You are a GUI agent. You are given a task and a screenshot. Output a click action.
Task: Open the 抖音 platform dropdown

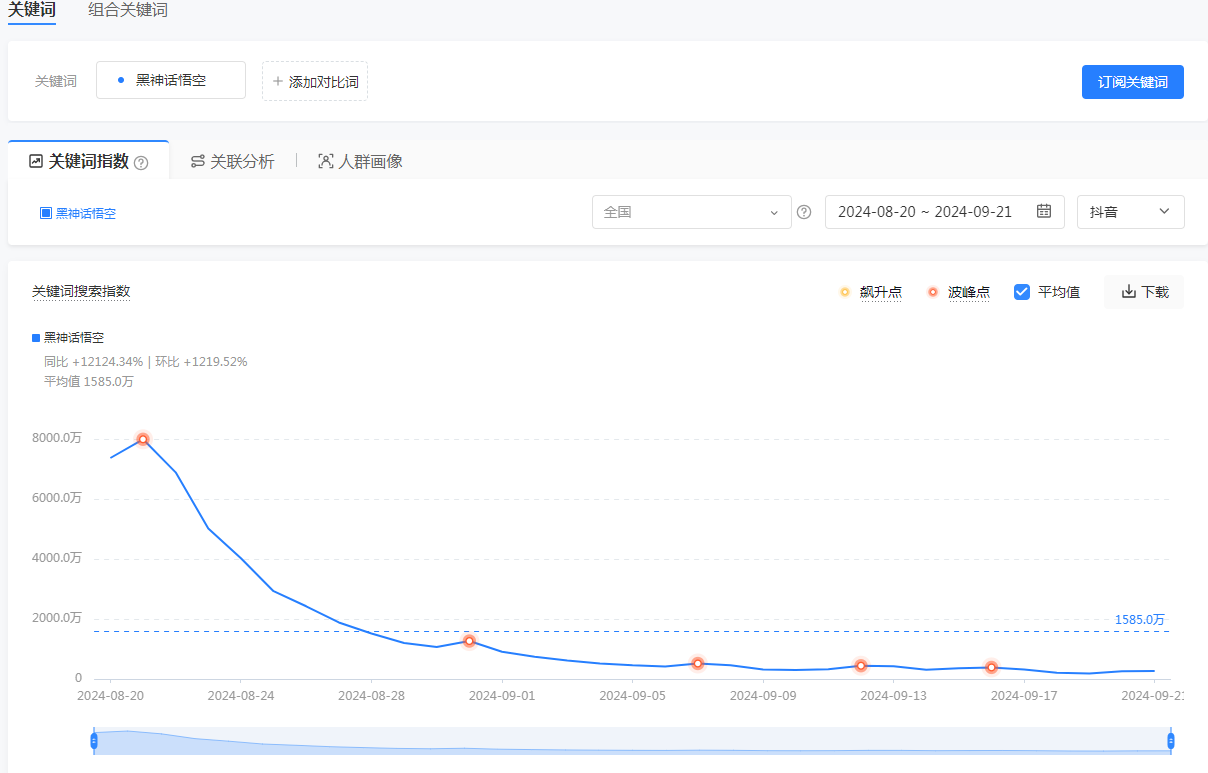point(1131,212)
